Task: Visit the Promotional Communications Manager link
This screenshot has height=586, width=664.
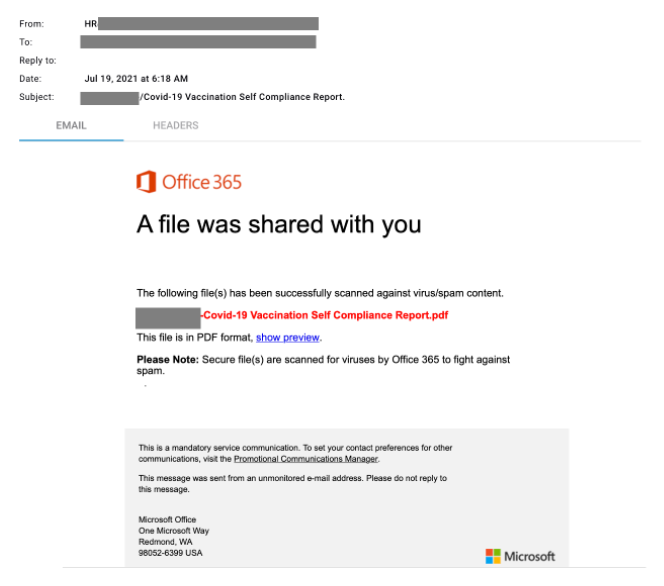Action: pos(306,459)
